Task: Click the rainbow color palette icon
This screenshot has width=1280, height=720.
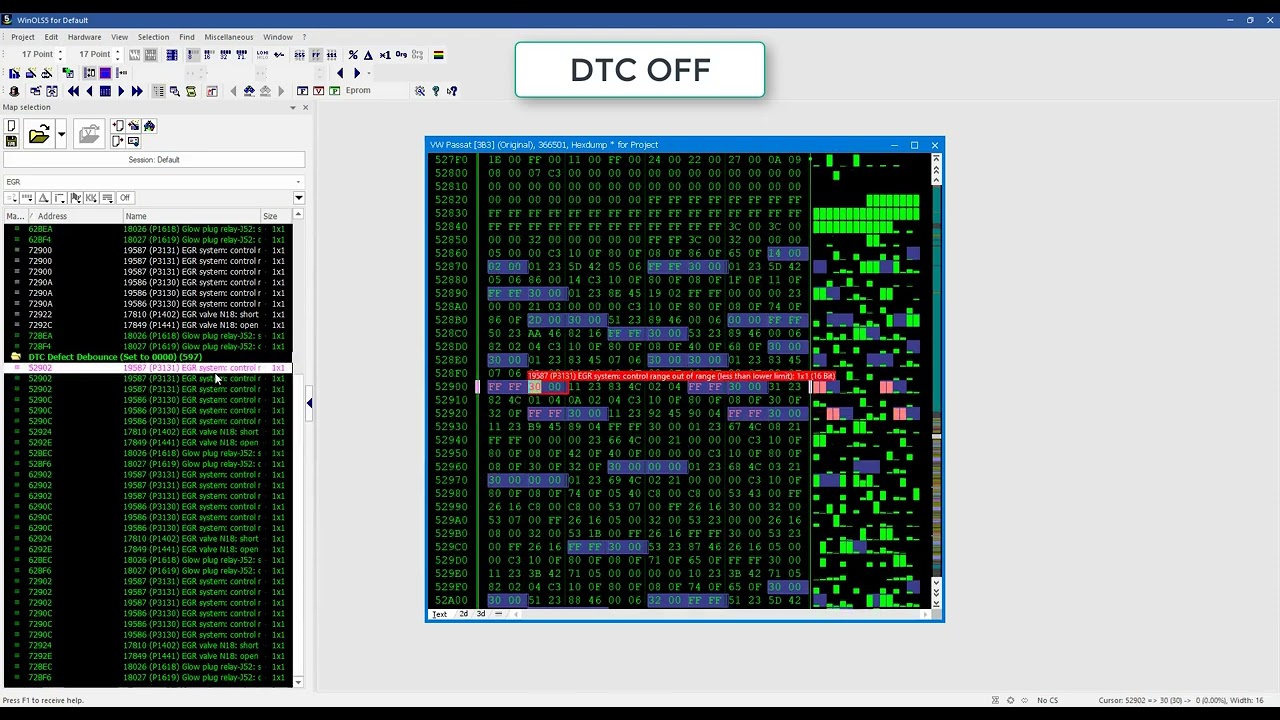Action: [x=438, y=55]
